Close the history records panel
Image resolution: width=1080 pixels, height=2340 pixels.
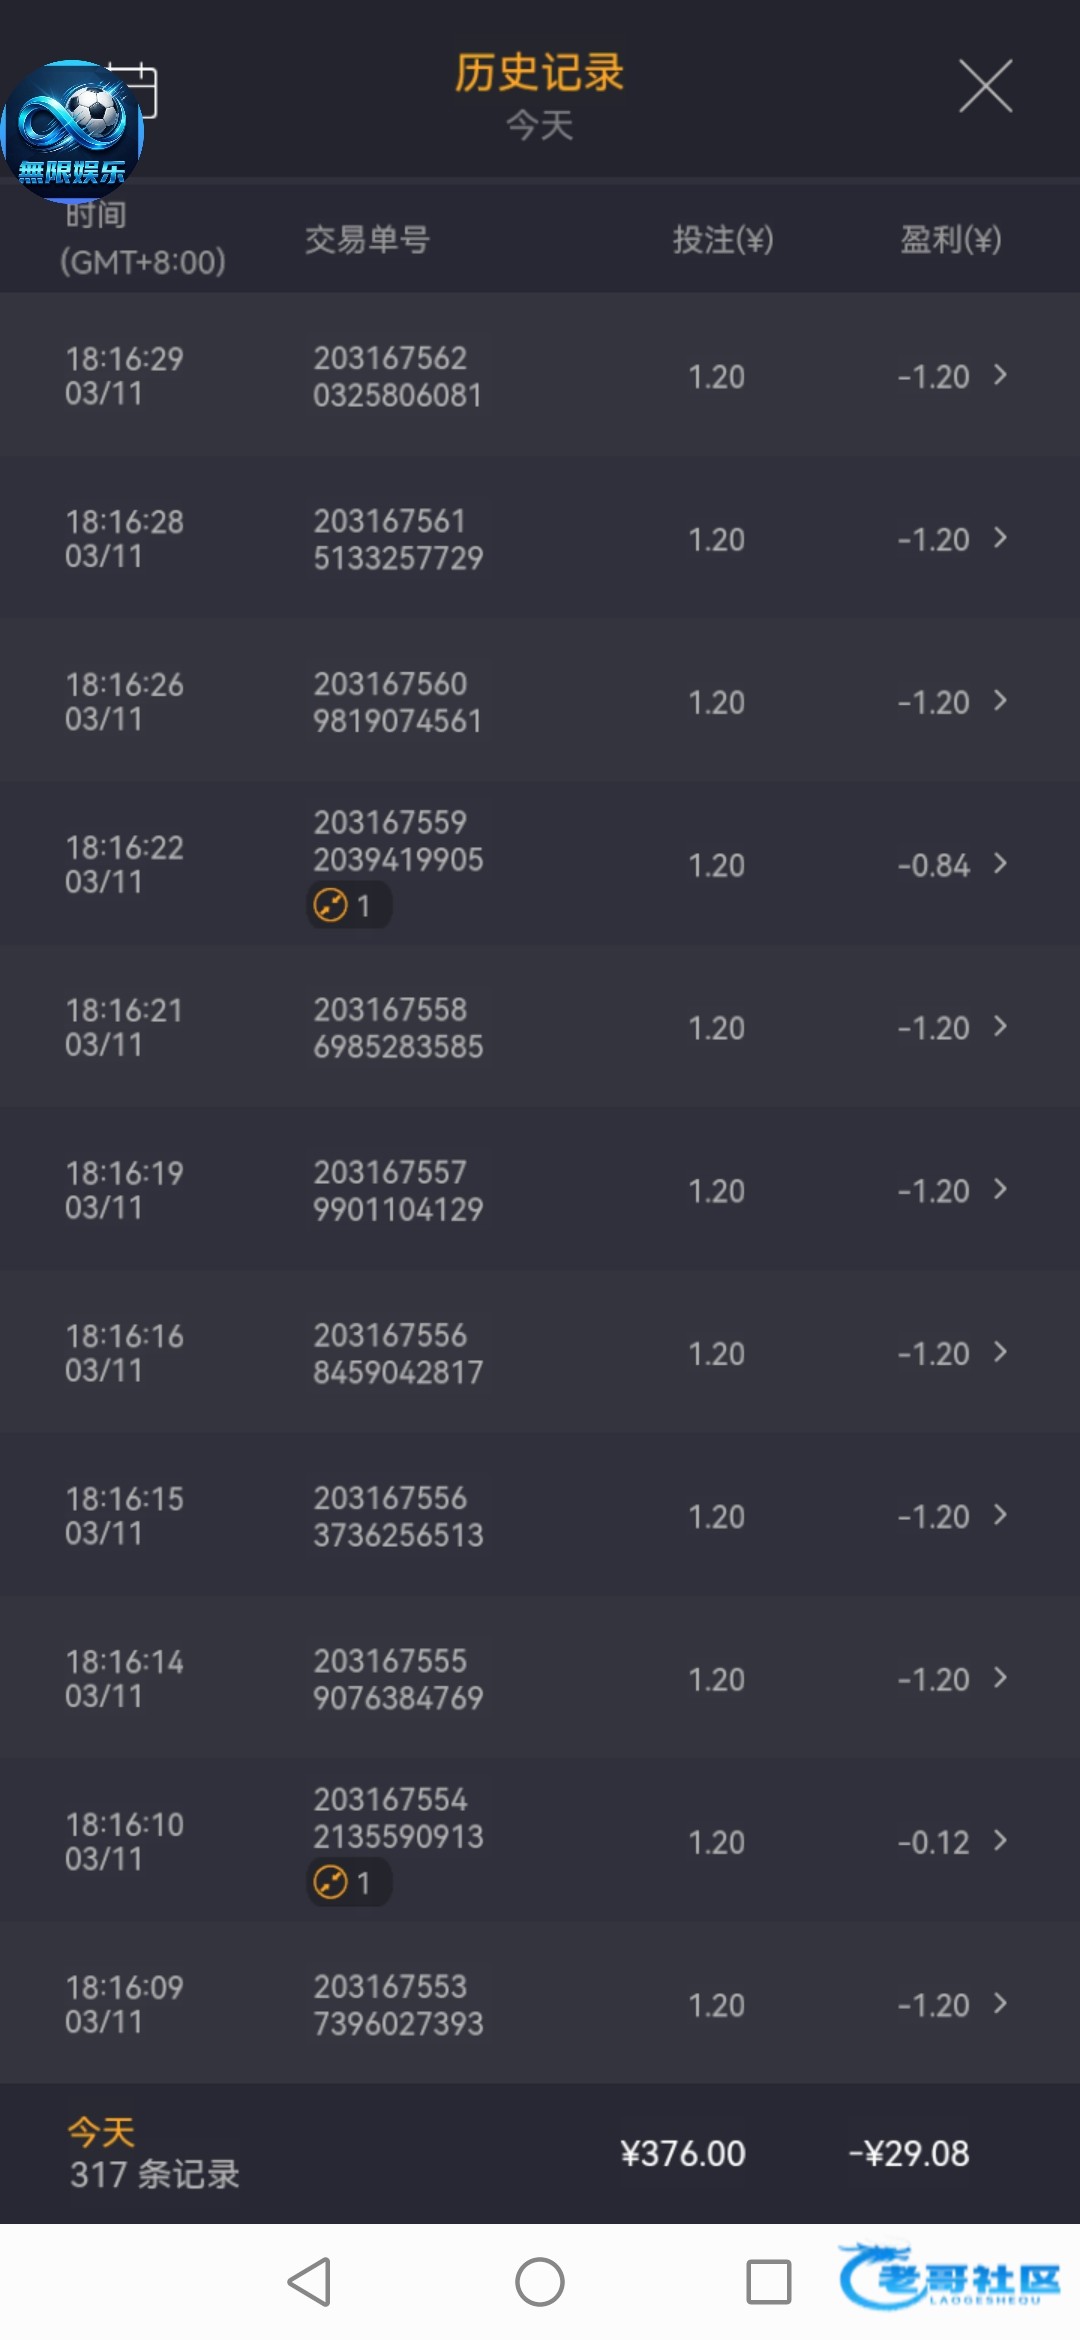985,86
